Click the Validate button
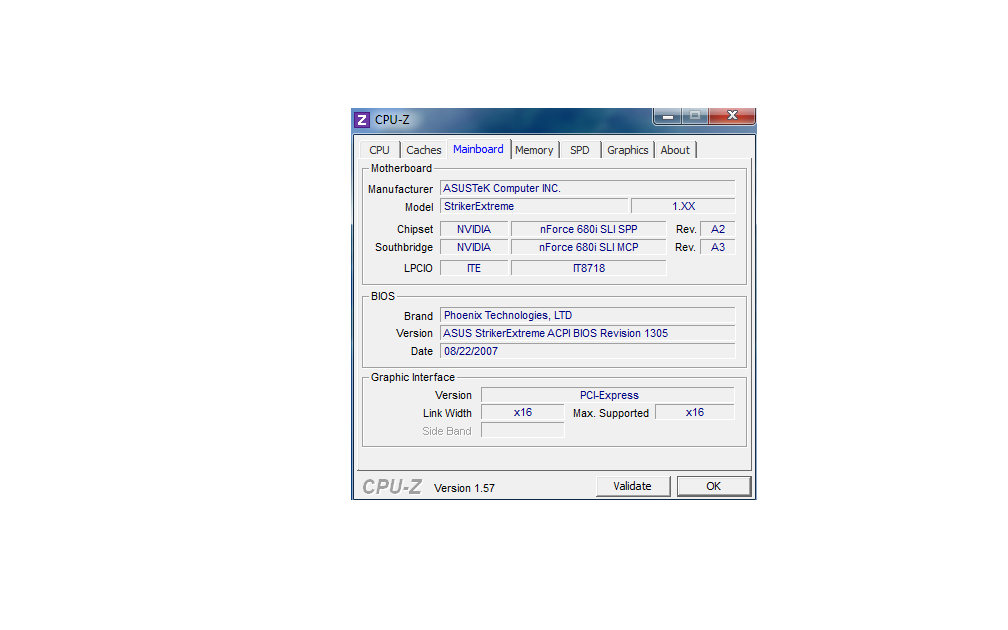1008x630 pixels. click(x=633, y=486)
